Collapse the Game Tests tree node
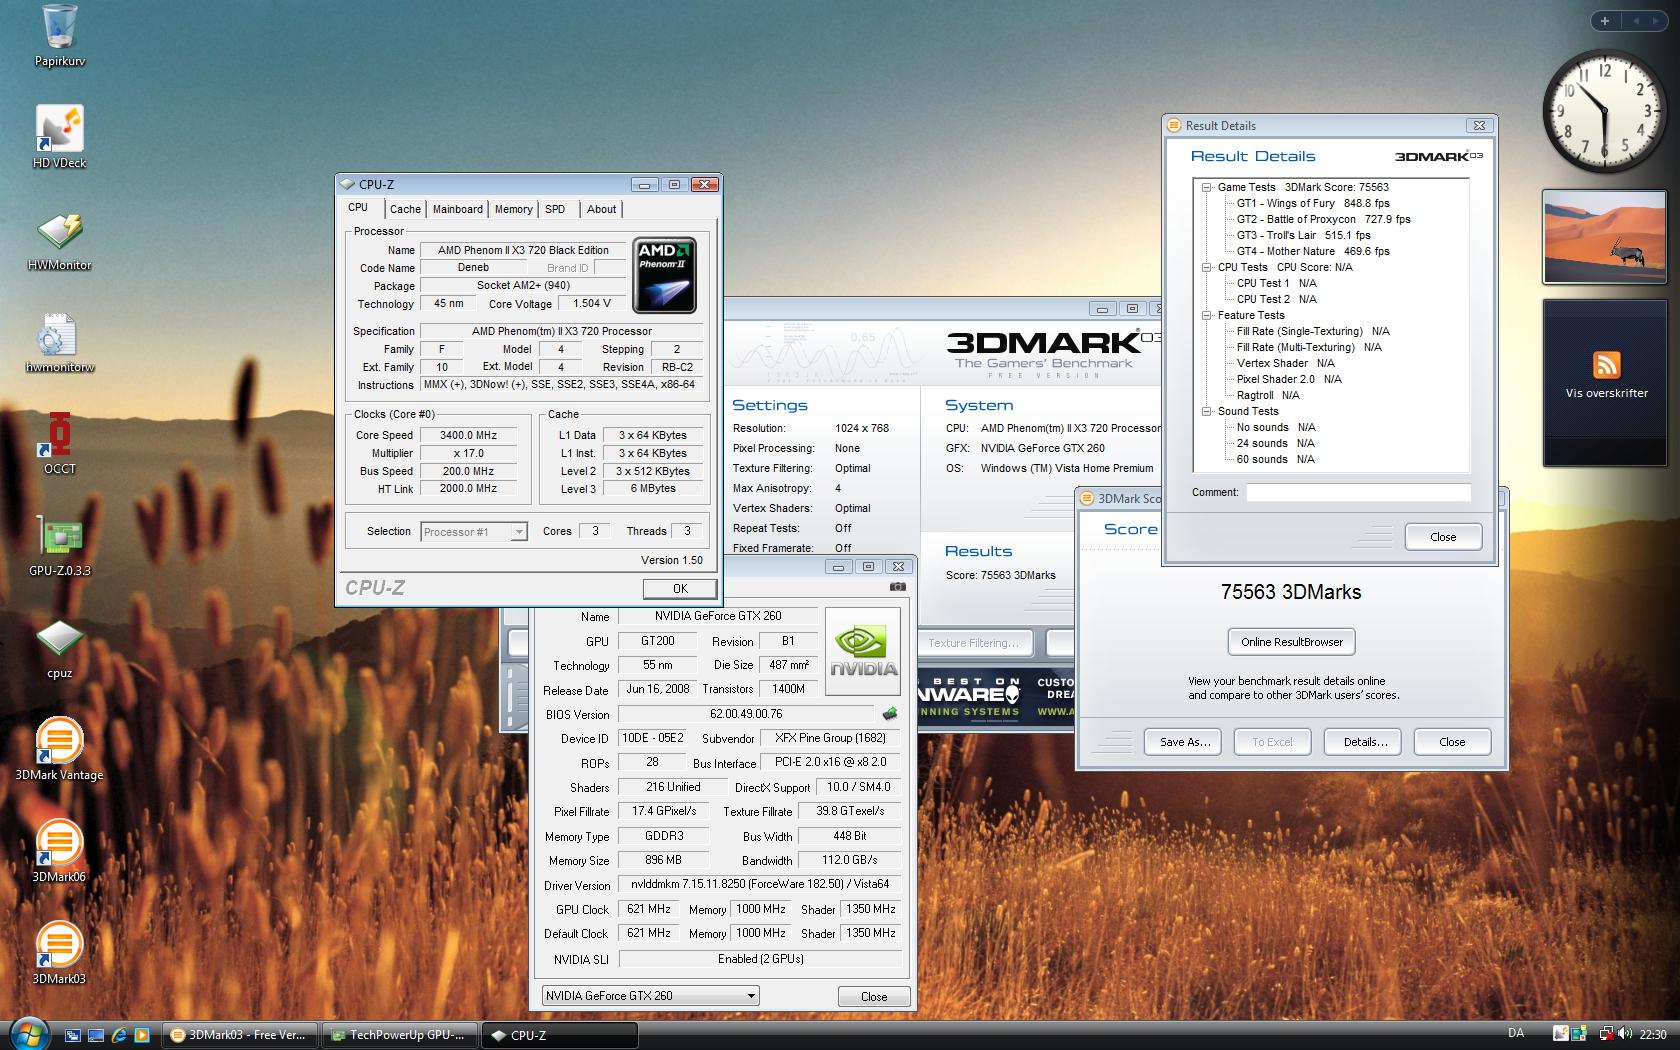 click(x=1207, y=187)
